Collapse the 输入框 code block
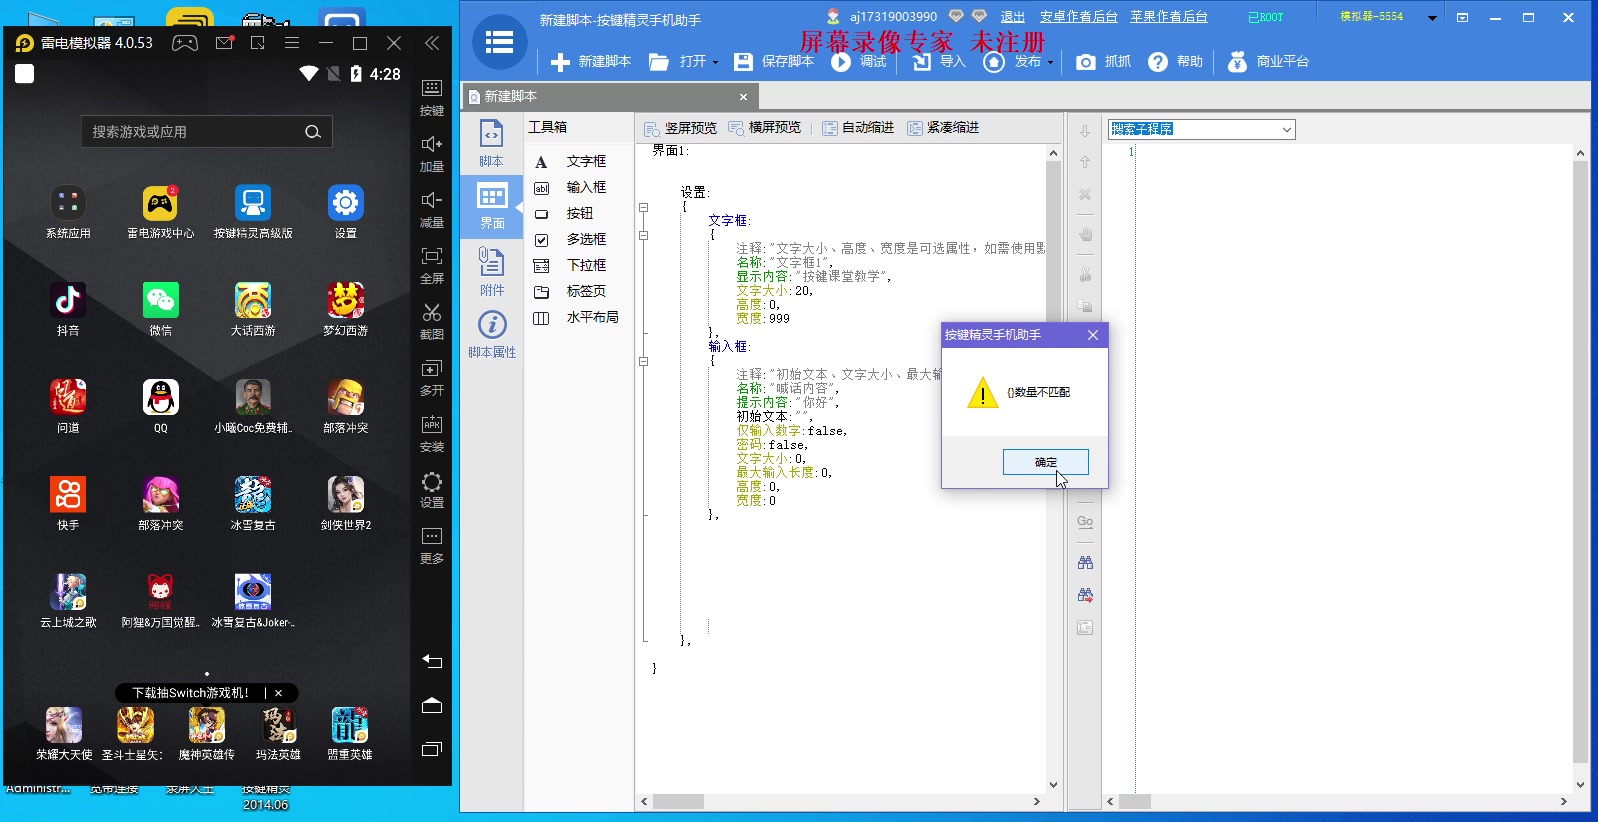Viewport: 1598px width, 822px height. point(643,362)
